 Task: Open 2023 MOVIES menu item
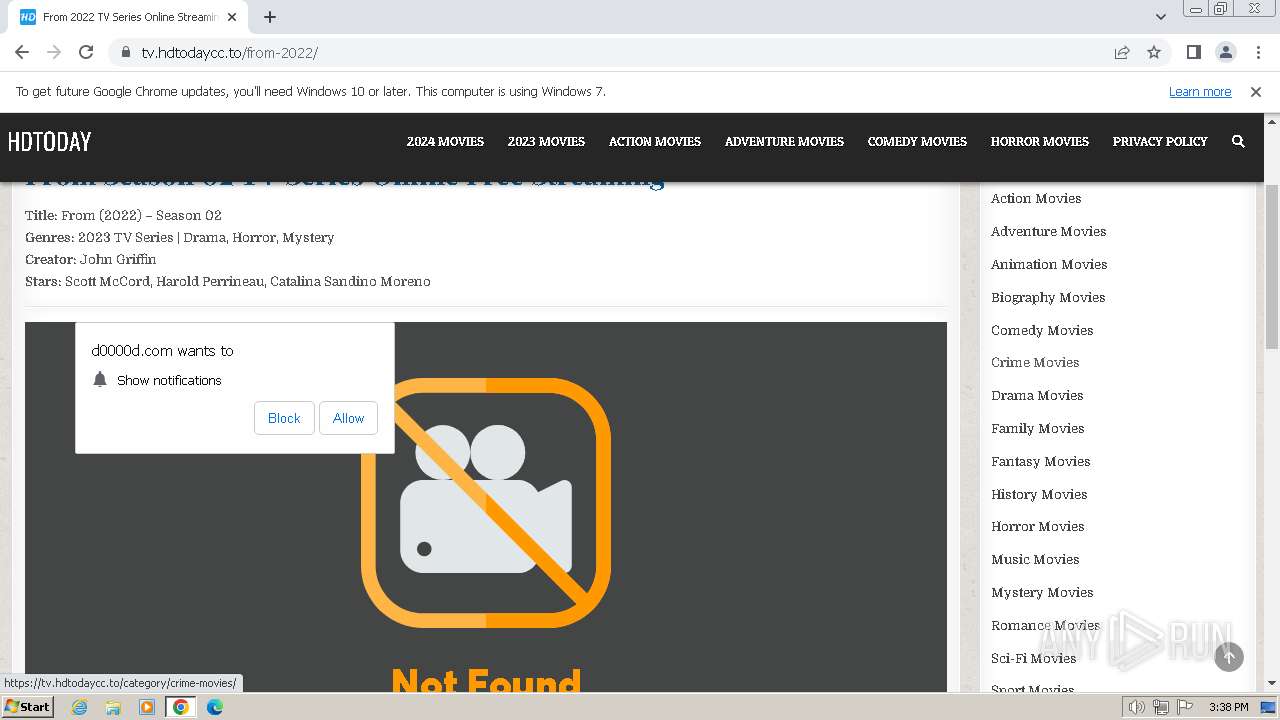point(546,142)
